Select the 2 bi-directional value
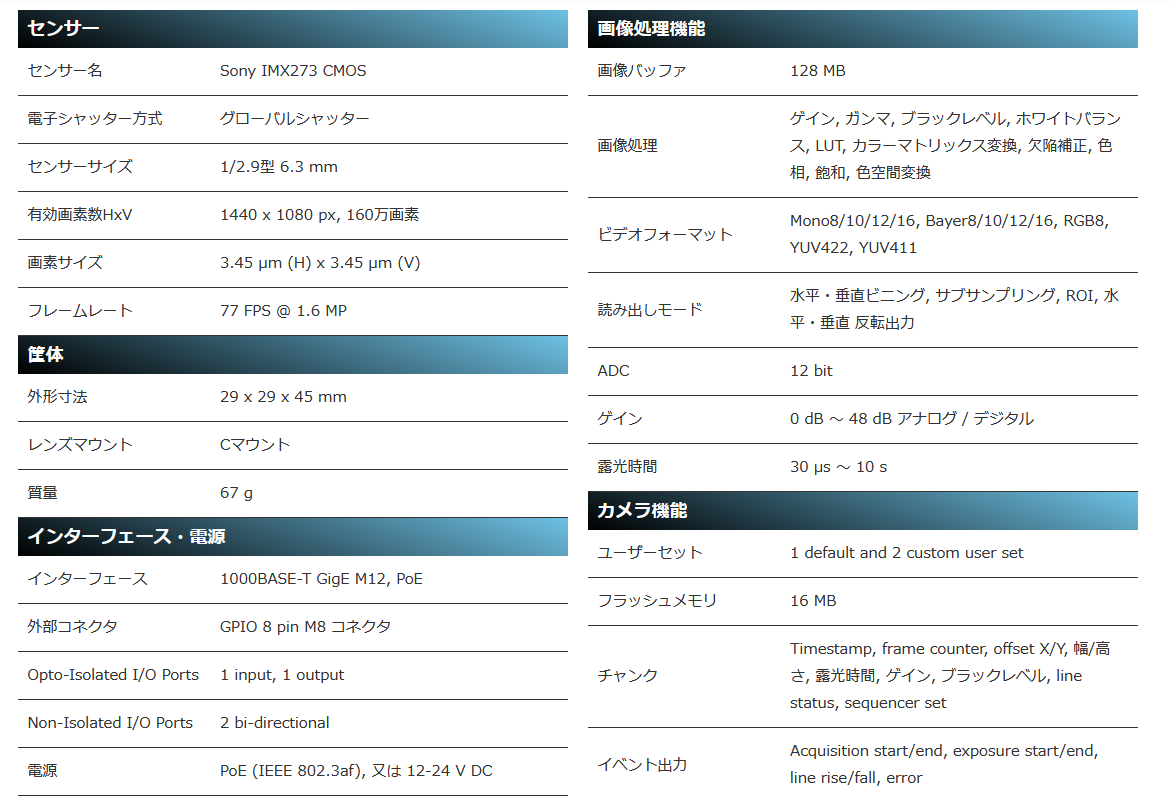 click(275, 723)
